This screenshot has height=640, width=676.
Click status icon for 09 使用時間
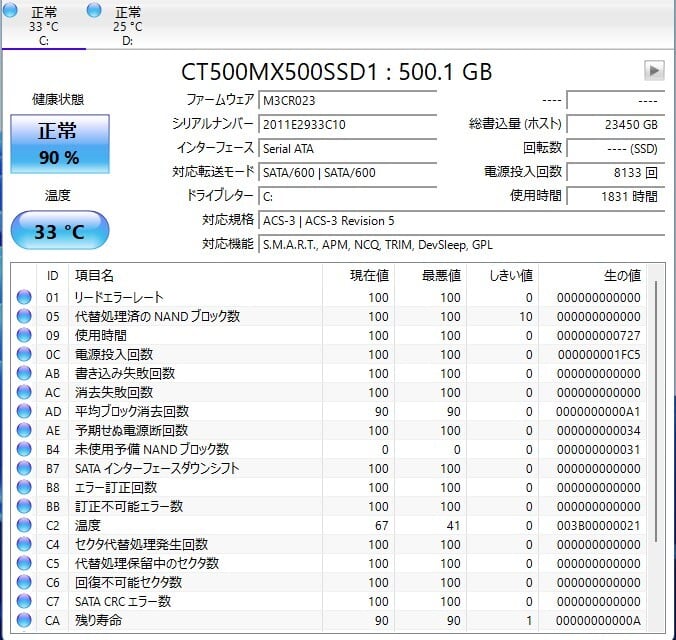pos(24,335)
